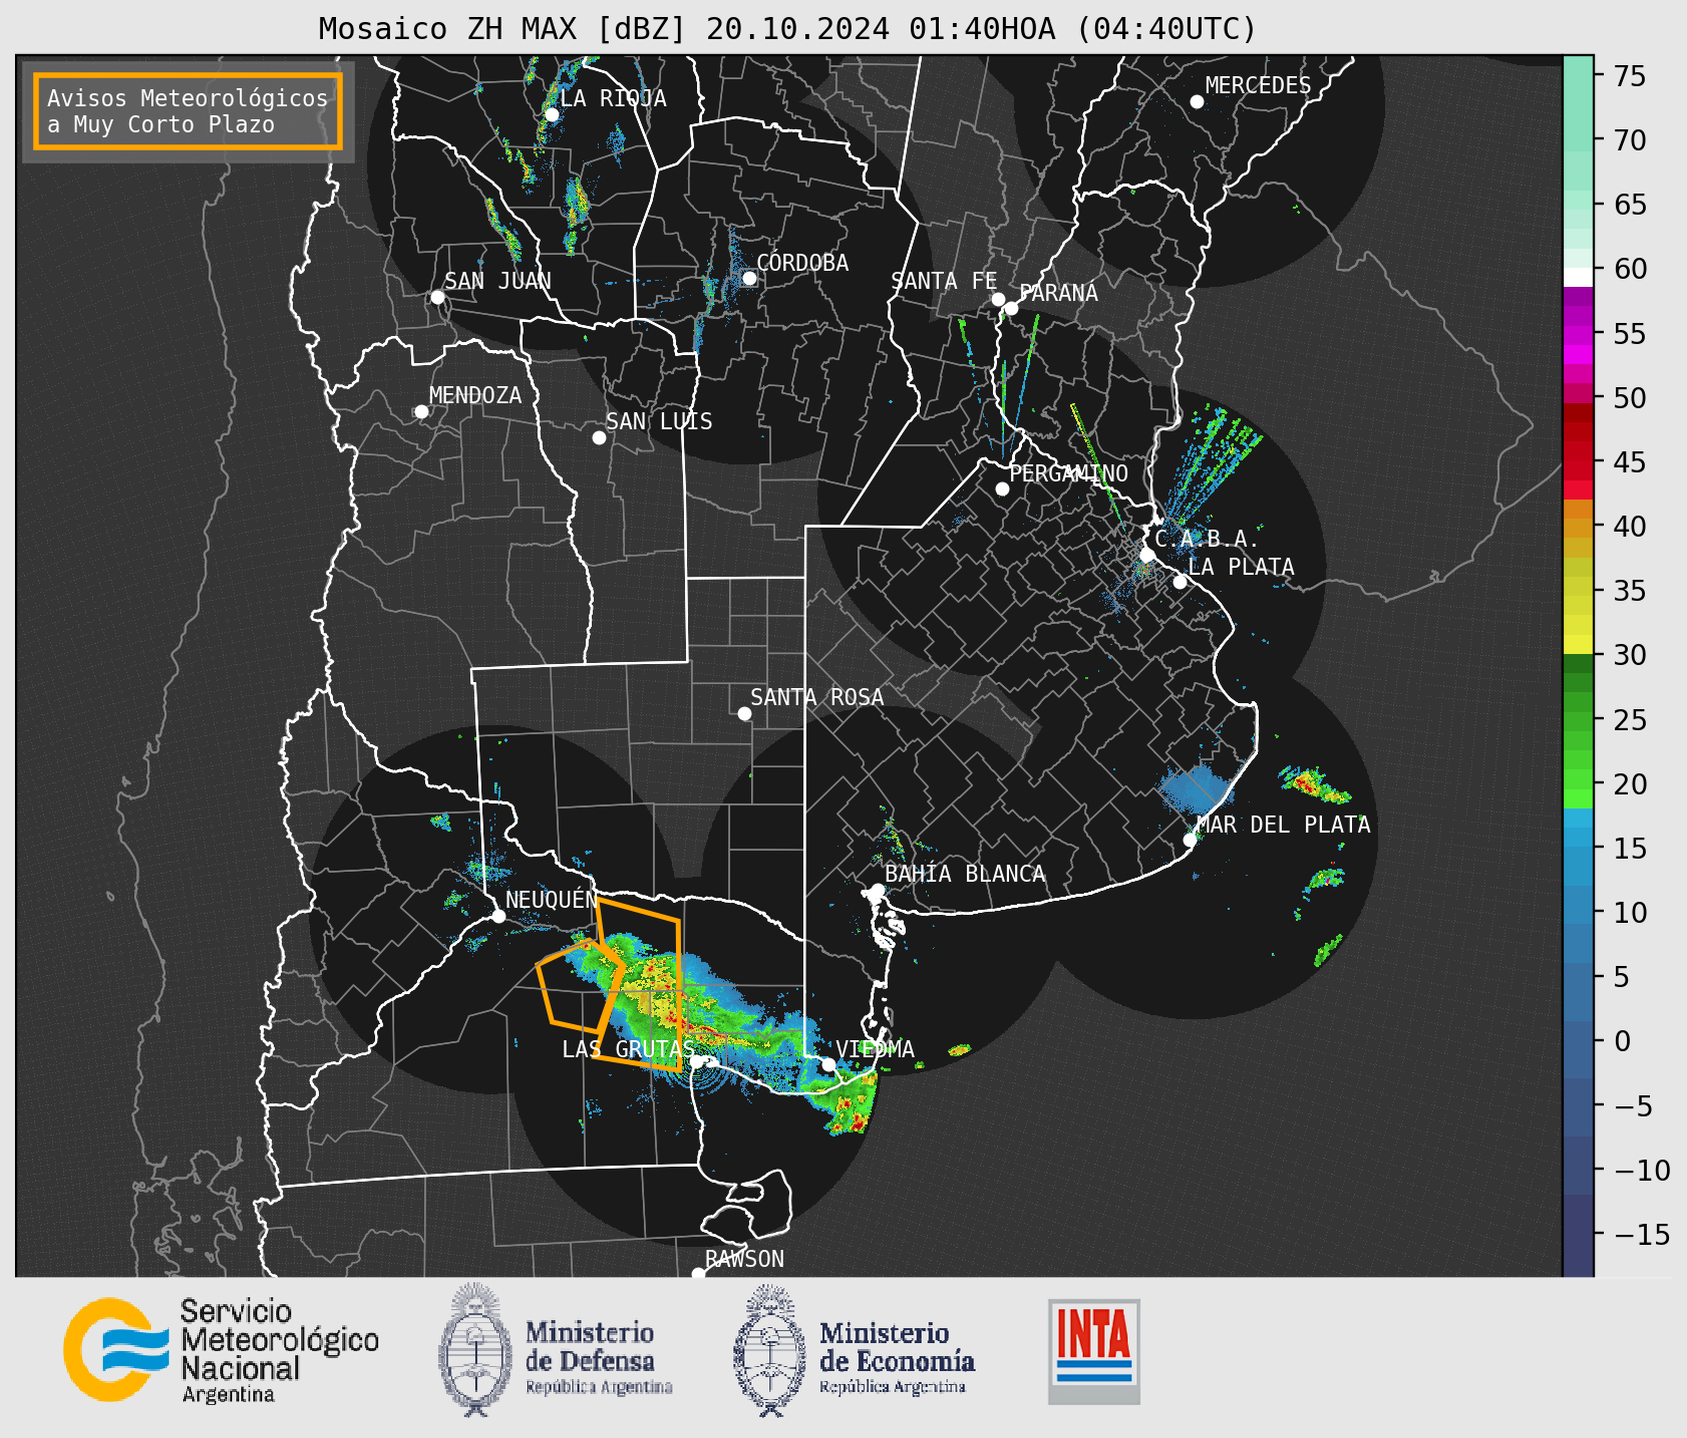Select the Mercedes city marker dot
The width and height of the screenshot is (1687, 1438).
pos(1196,102)
